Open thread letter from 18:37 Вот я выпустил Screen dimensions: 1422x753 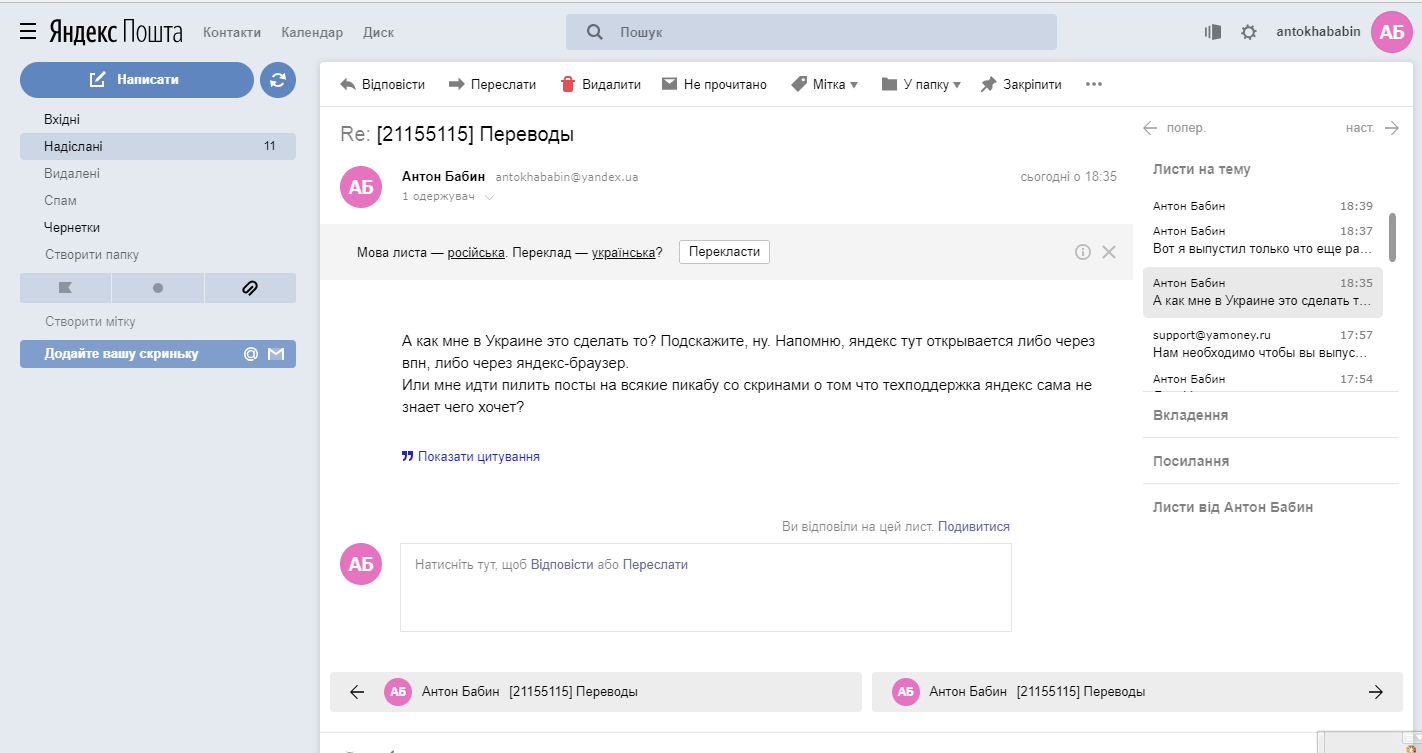click(1263, 240)
